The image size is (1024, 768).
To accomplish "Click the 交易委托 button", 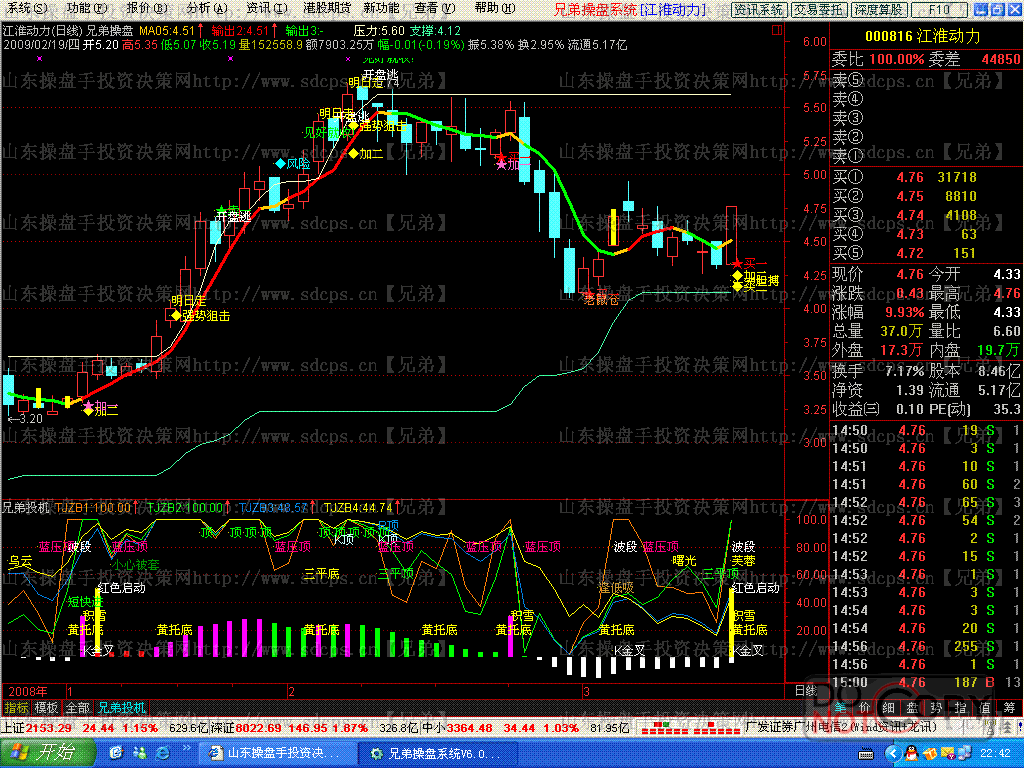I will click(819, 9).
